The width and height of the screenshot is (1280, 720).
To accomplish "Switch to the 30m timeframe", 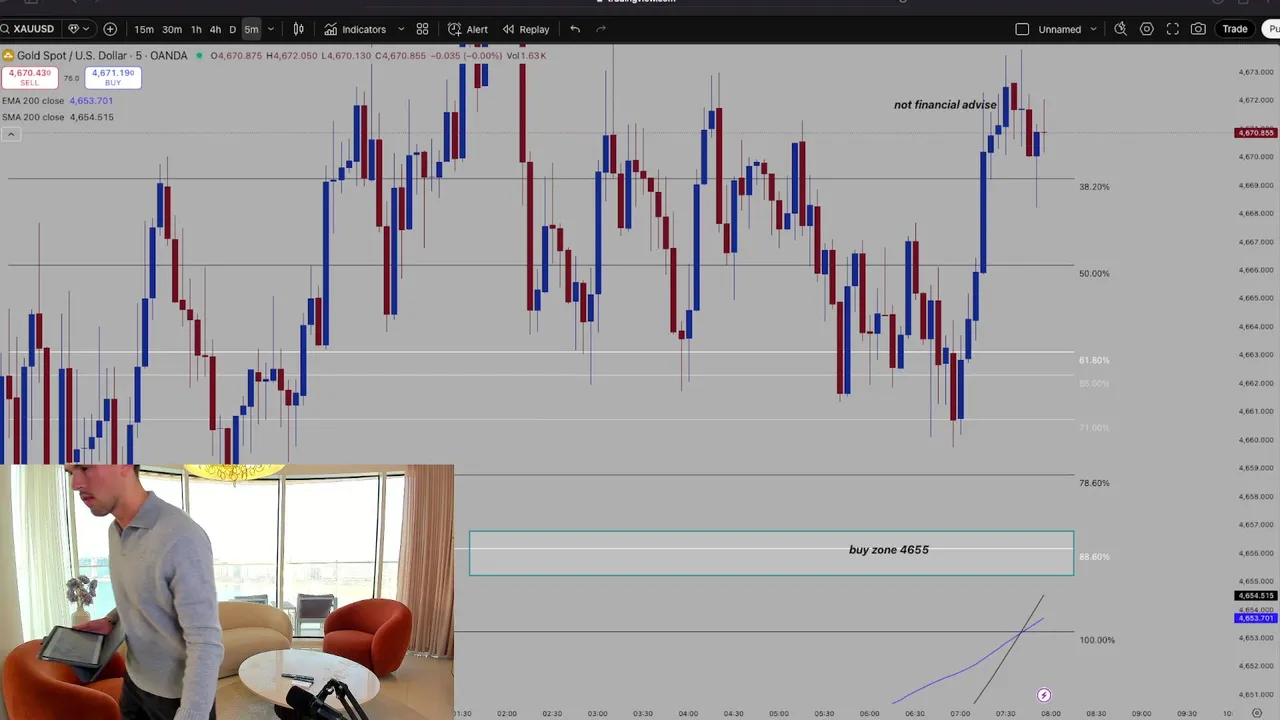I will pyautogui.click(x=172, y=29).
